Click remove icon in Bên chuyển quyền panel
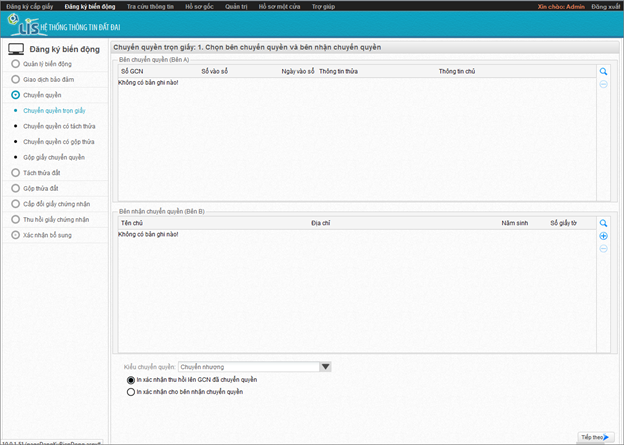 tap(603, 84)
